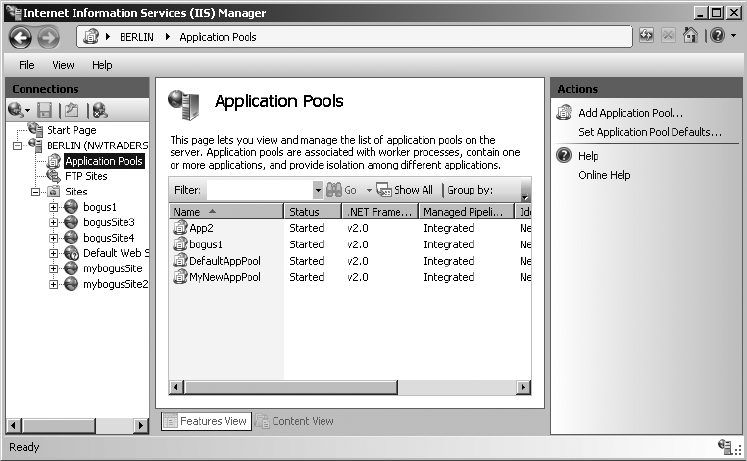
Task: Collapse the BERLIN server node
Action: (17, 146)
